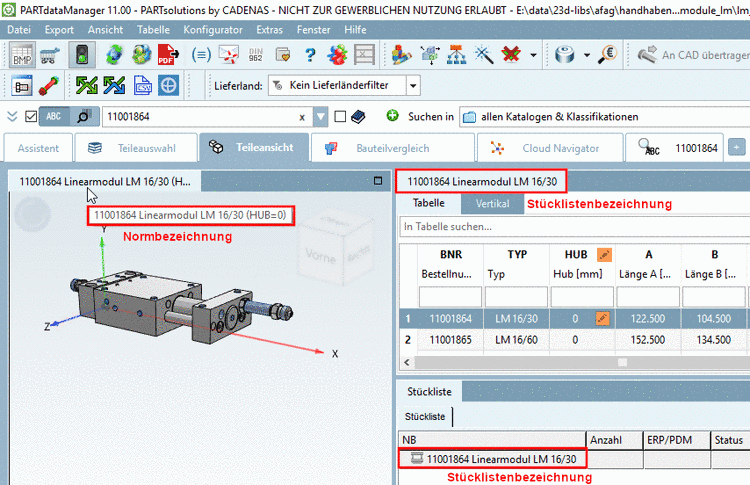This screenshot has height=485, width=750.
Task: Click the red bolt icon
Action: [49, 86]
